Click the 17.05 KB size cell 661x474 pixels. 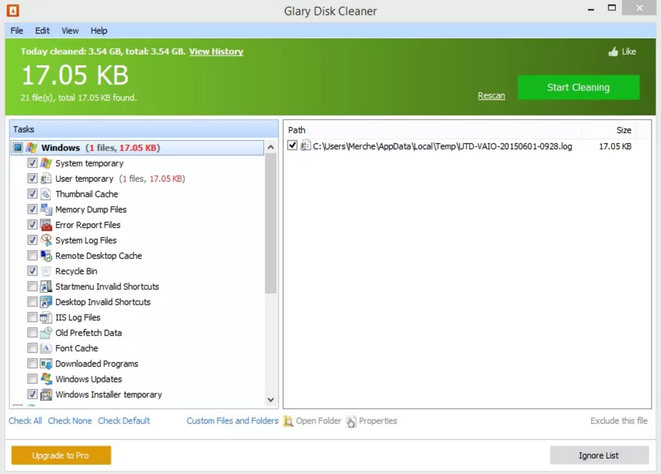pyautogui.click(x=615, y=146)
